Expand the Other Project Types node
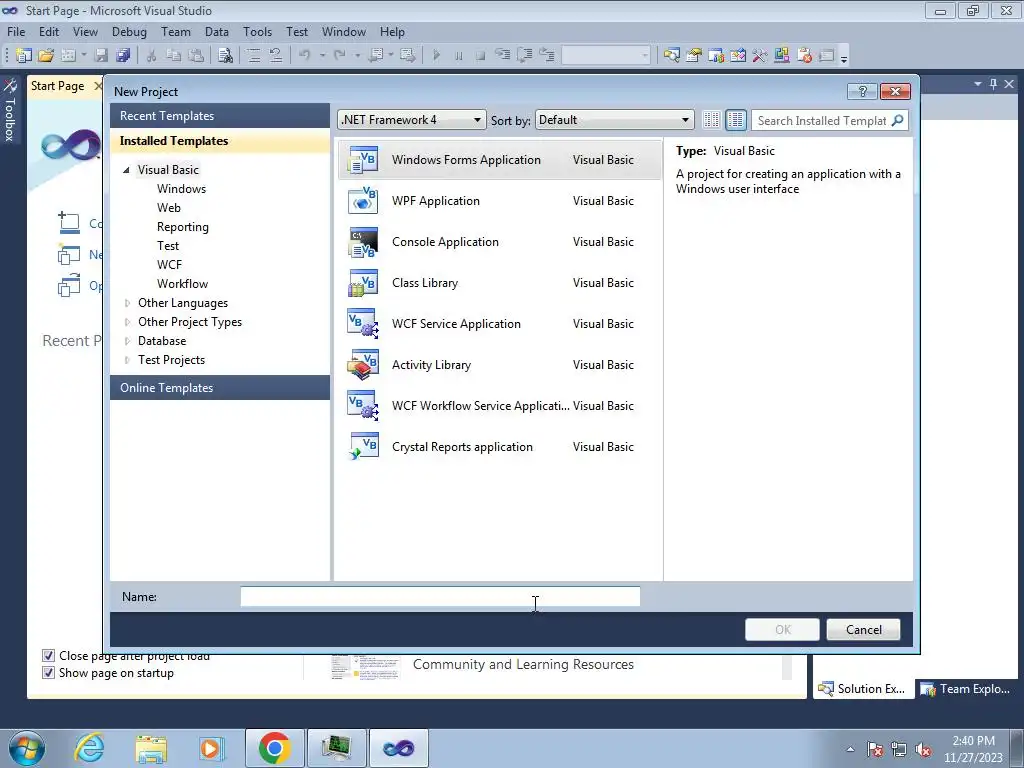 127,321
